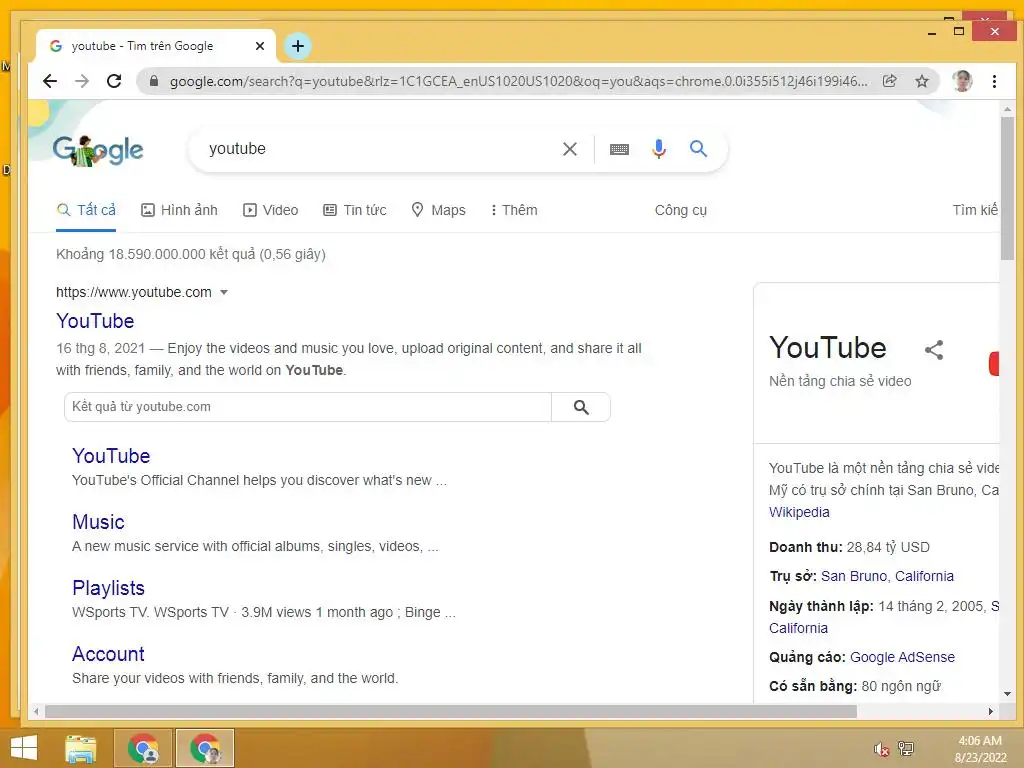Clear the search query with X
1024x768 pixels.
[569, 149]
